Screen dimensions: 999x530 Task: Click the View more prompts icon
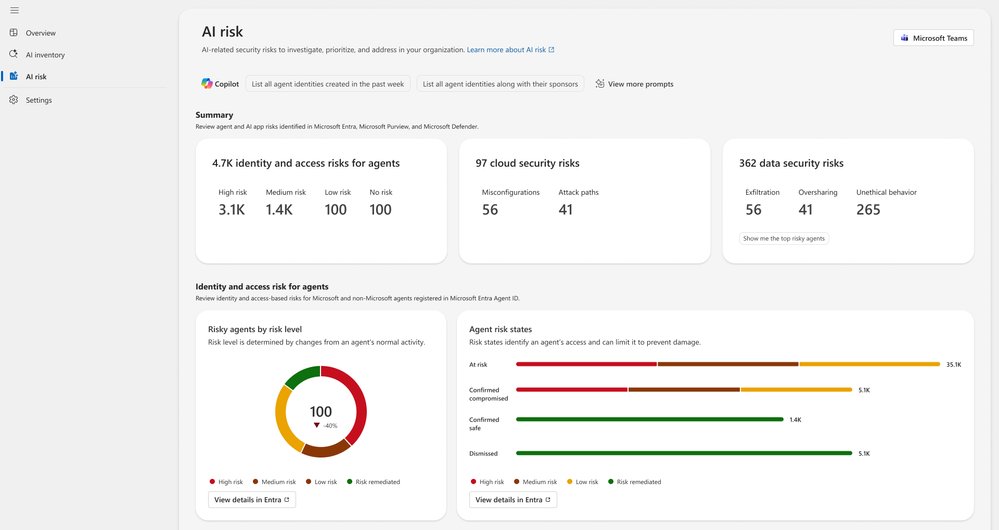click(x=600, y=83)
